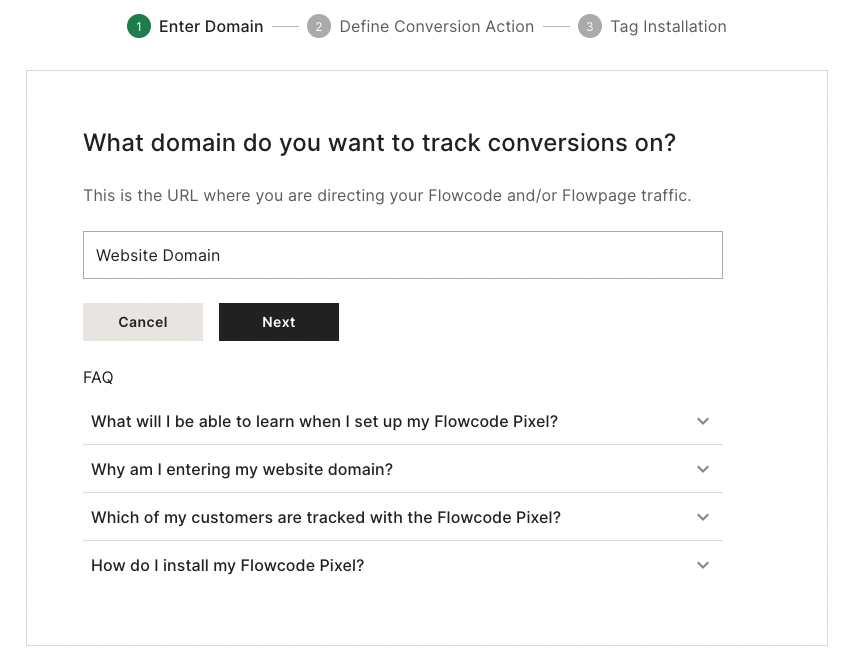Click the Flowcode and/or Flowpage traffic description text
Screen dimensions: 849x669
[387, 195]
